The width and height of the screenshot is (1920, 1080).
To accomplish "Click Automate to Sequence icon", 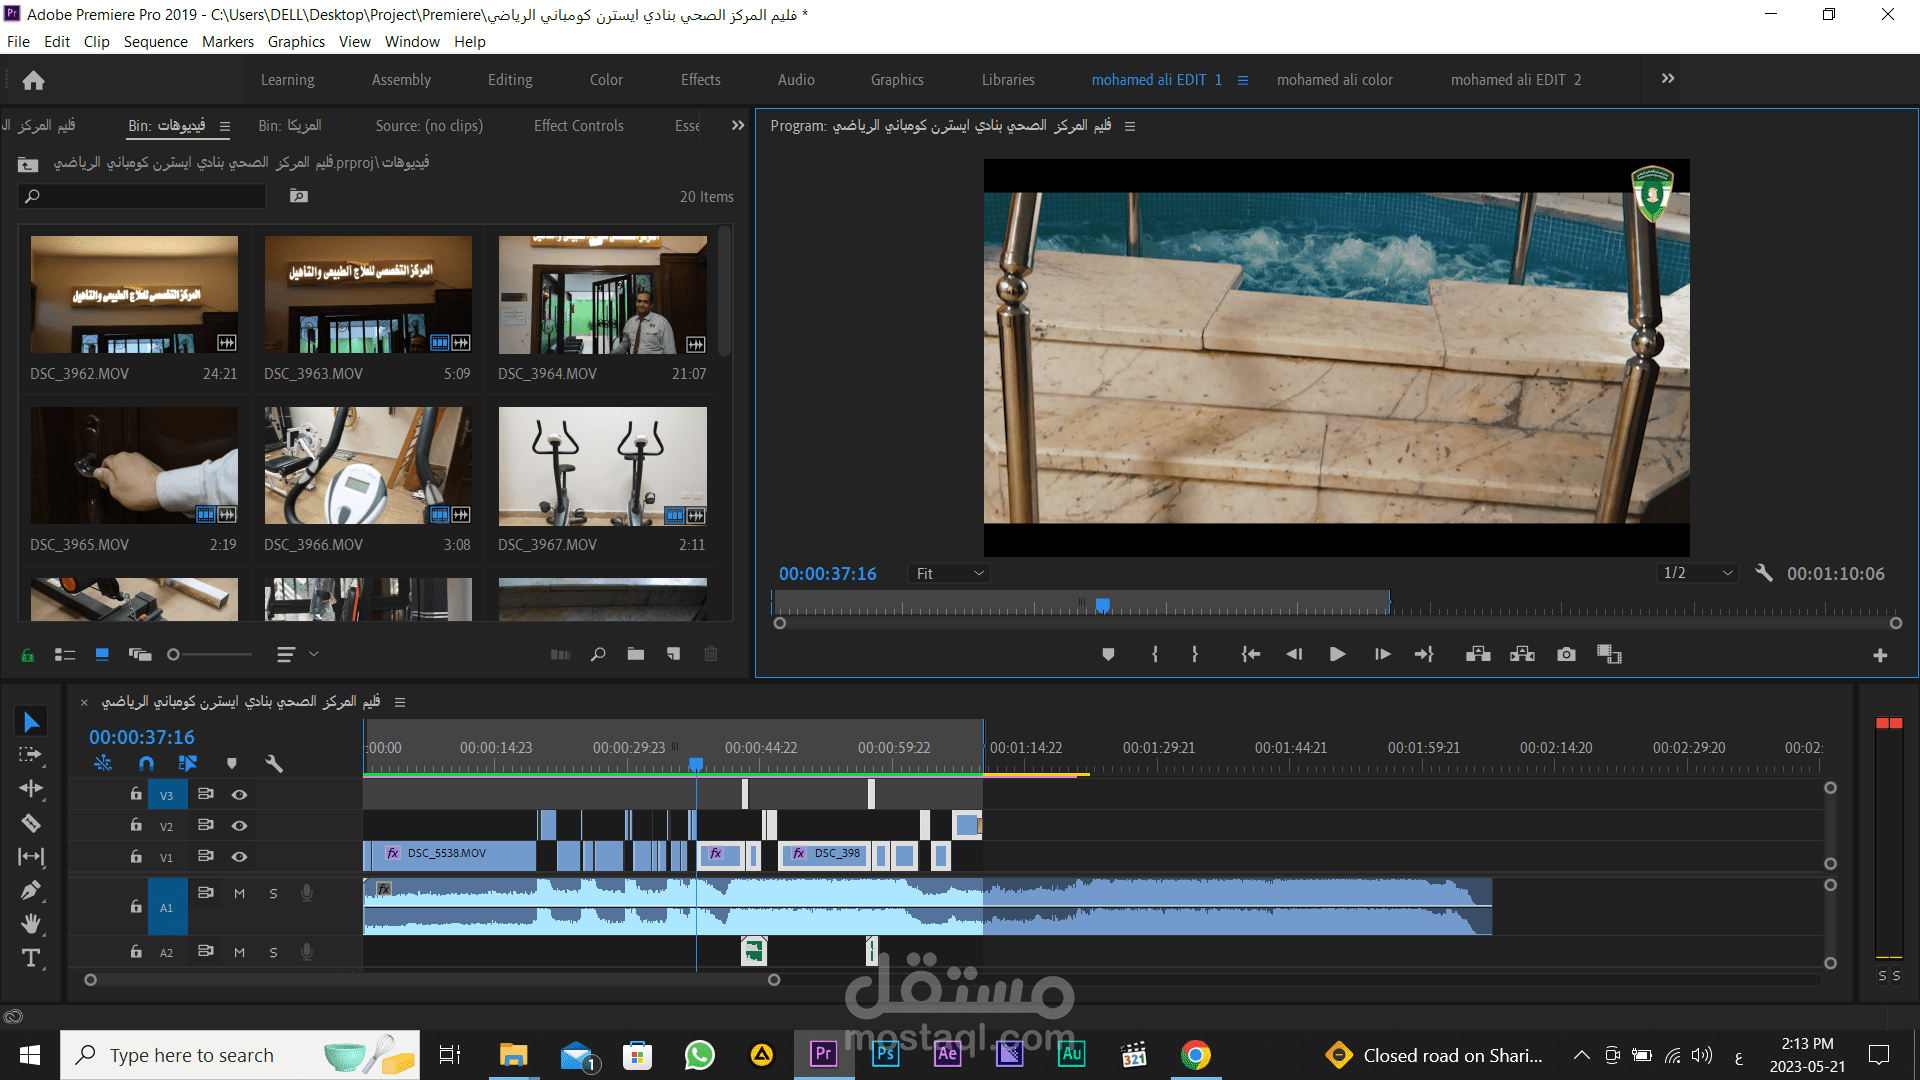I will 561,654.
